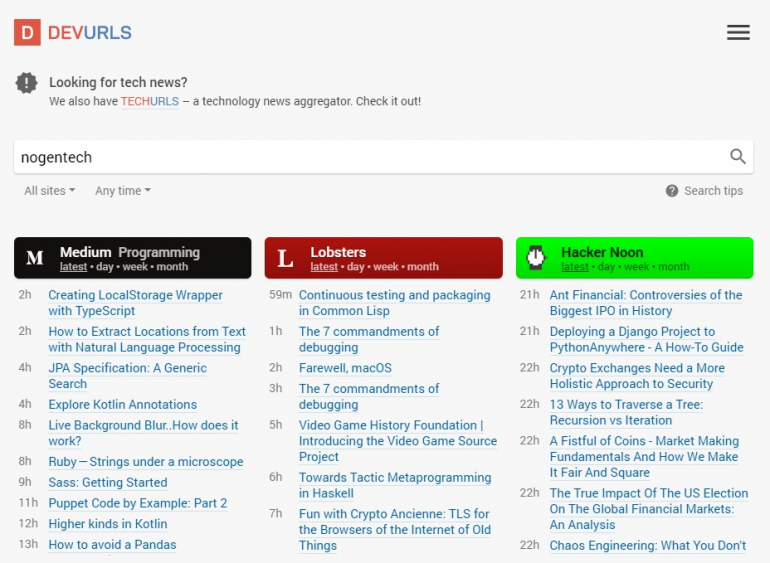Click the search magnifier icon

point(738,157)
